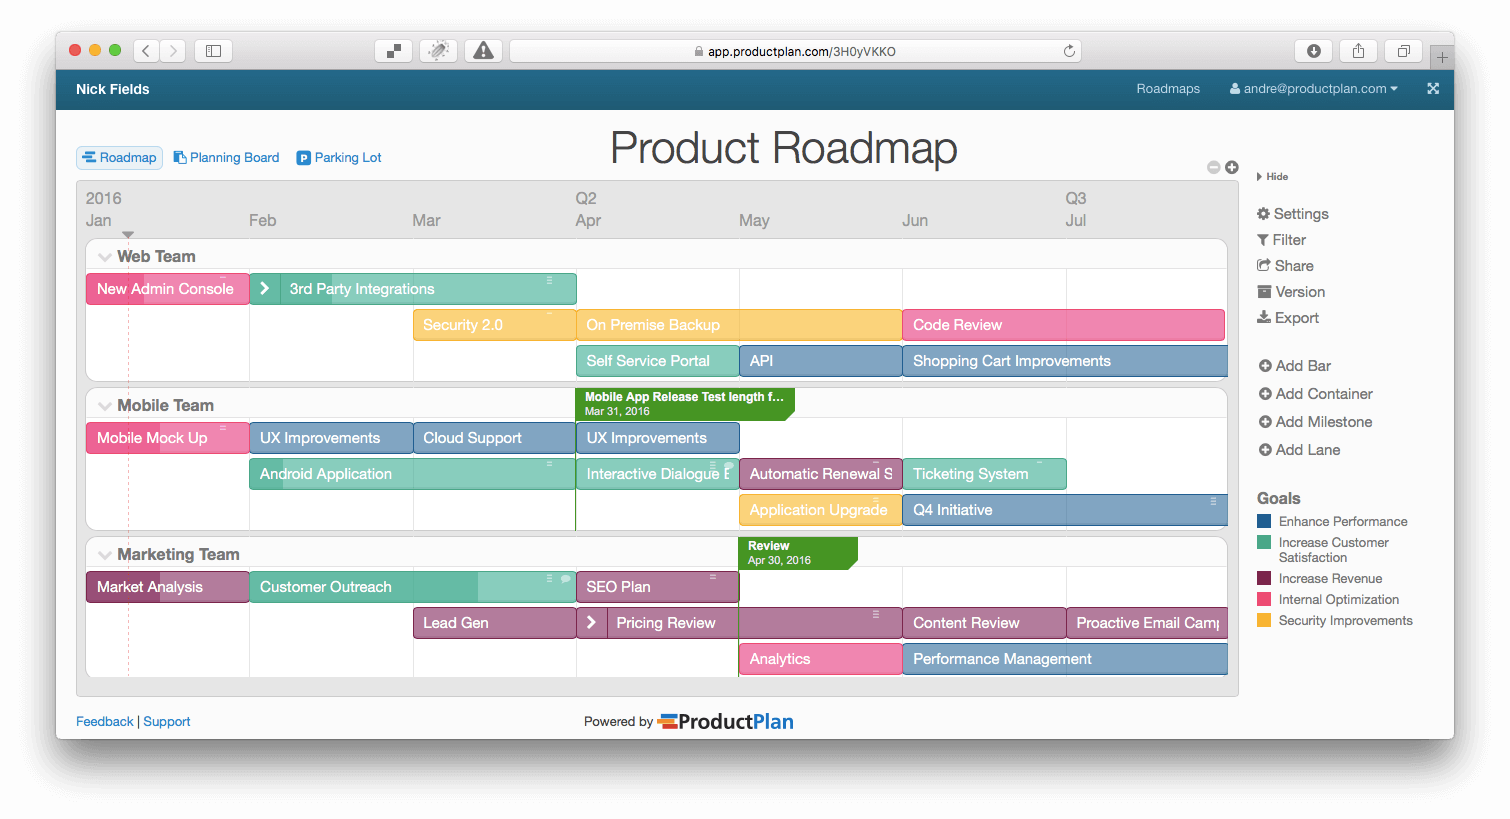Select the Increase Revenue goal color swatch

(1264, 577)
